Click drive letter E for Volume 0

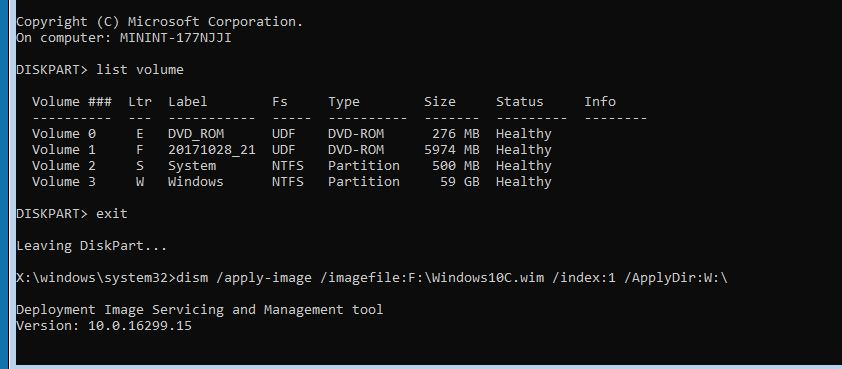coord(140,134)
